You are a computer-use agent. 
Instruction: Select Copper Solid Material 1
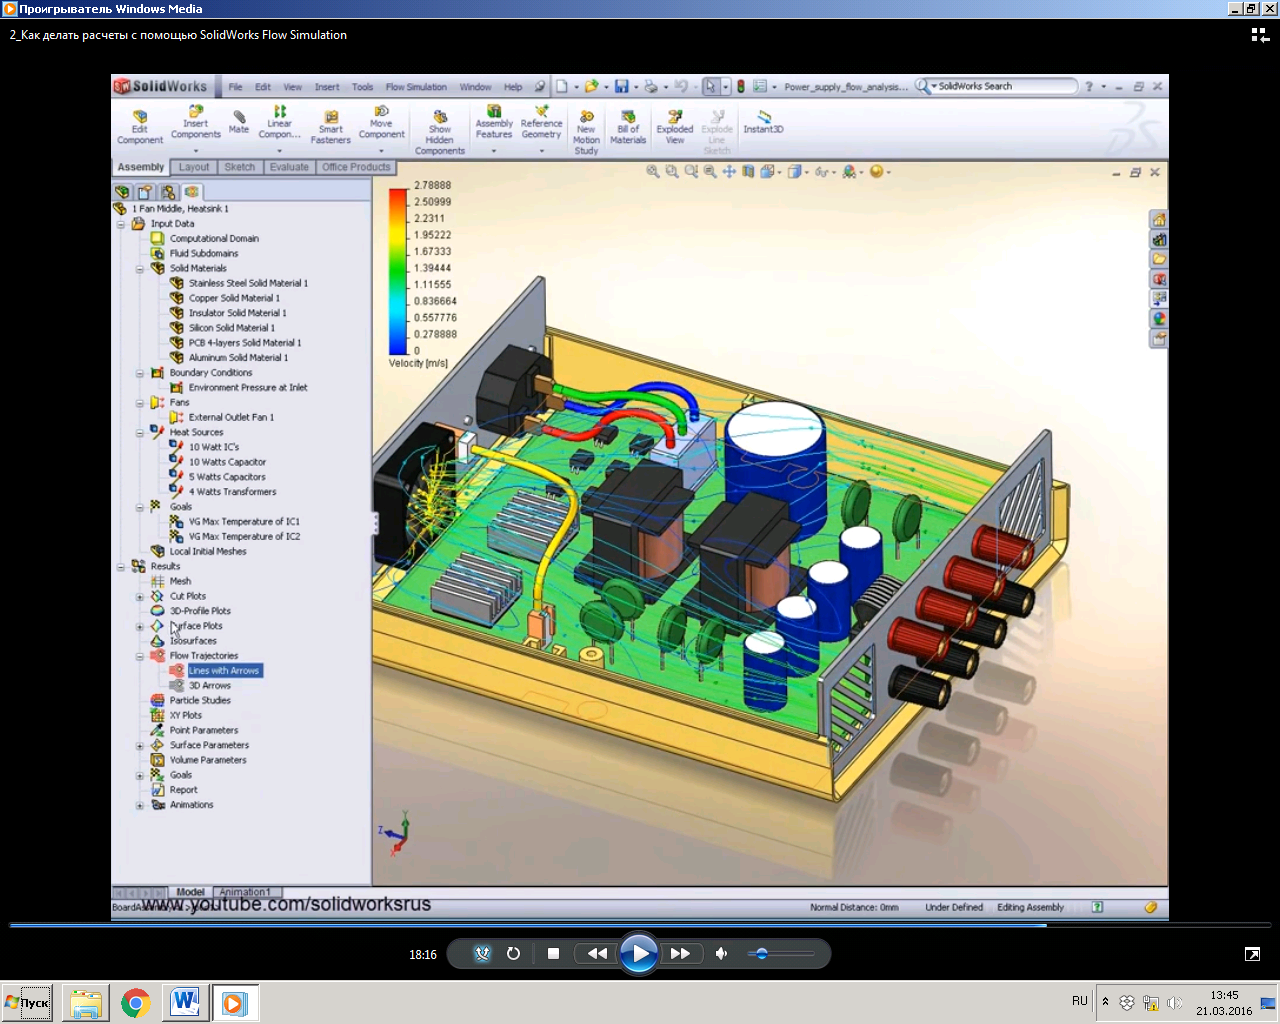click(x=234, y=298)
